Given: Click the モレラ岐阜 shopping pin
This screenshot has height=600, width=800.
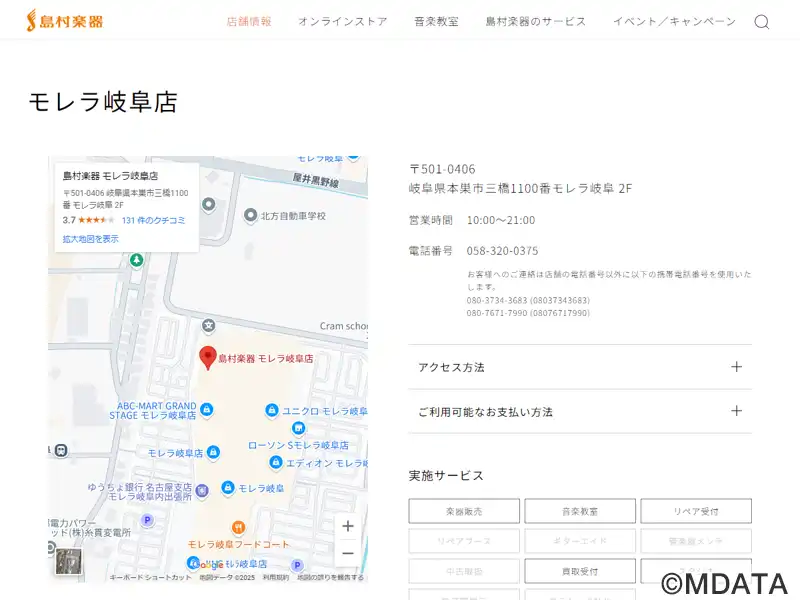Looking at the screenshot, I should [x=228, y=487].
